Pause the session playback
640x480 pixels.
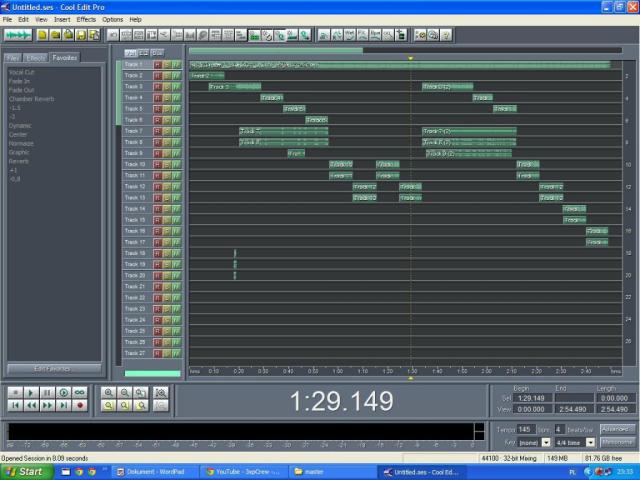47,392
